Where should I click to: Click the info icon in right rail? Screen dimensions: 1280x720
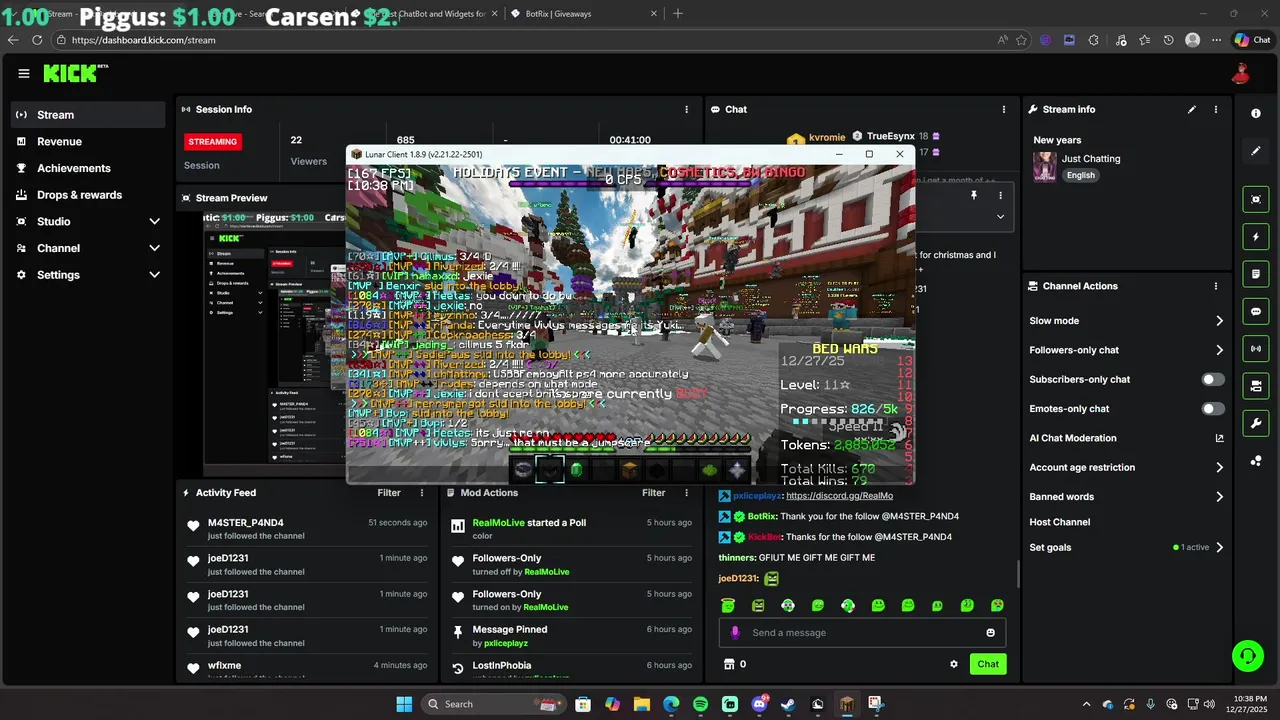tap(1256, 114)
